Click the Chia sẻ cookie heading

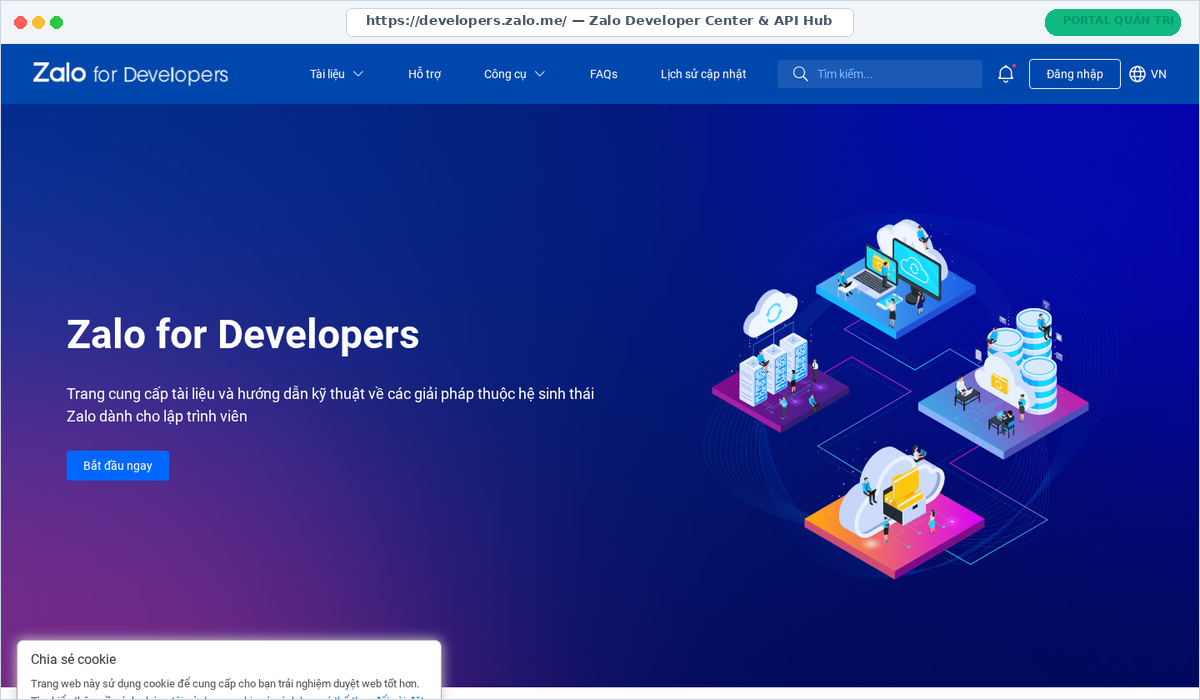(x=74, y=659)
